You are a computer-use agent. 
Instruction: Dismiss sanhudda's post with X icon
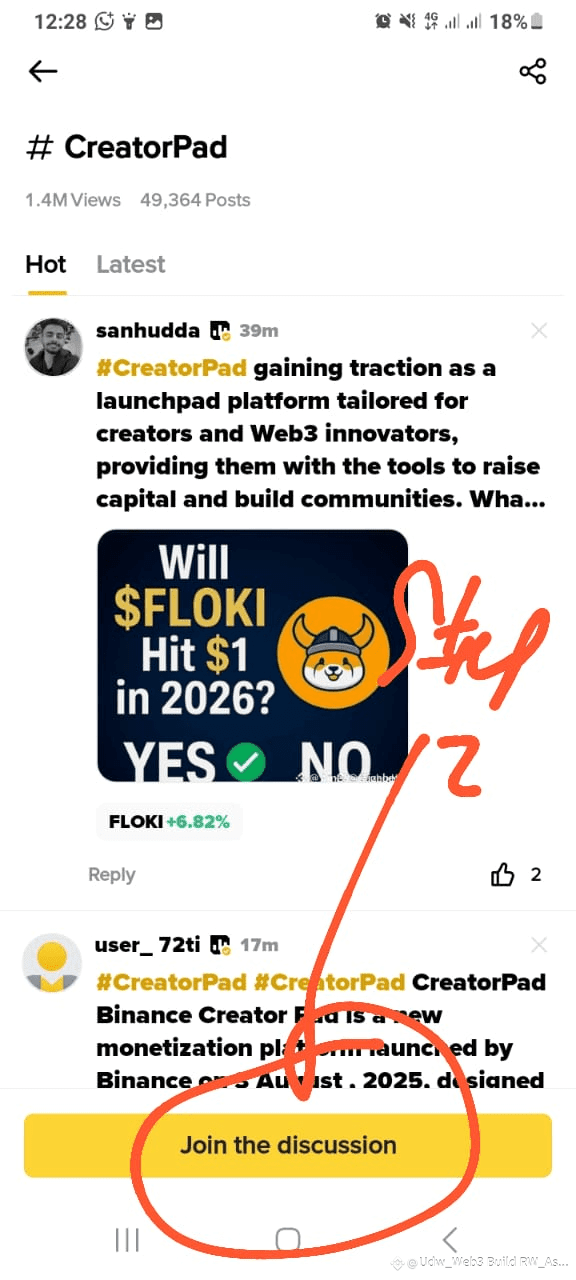click(539, 330)
